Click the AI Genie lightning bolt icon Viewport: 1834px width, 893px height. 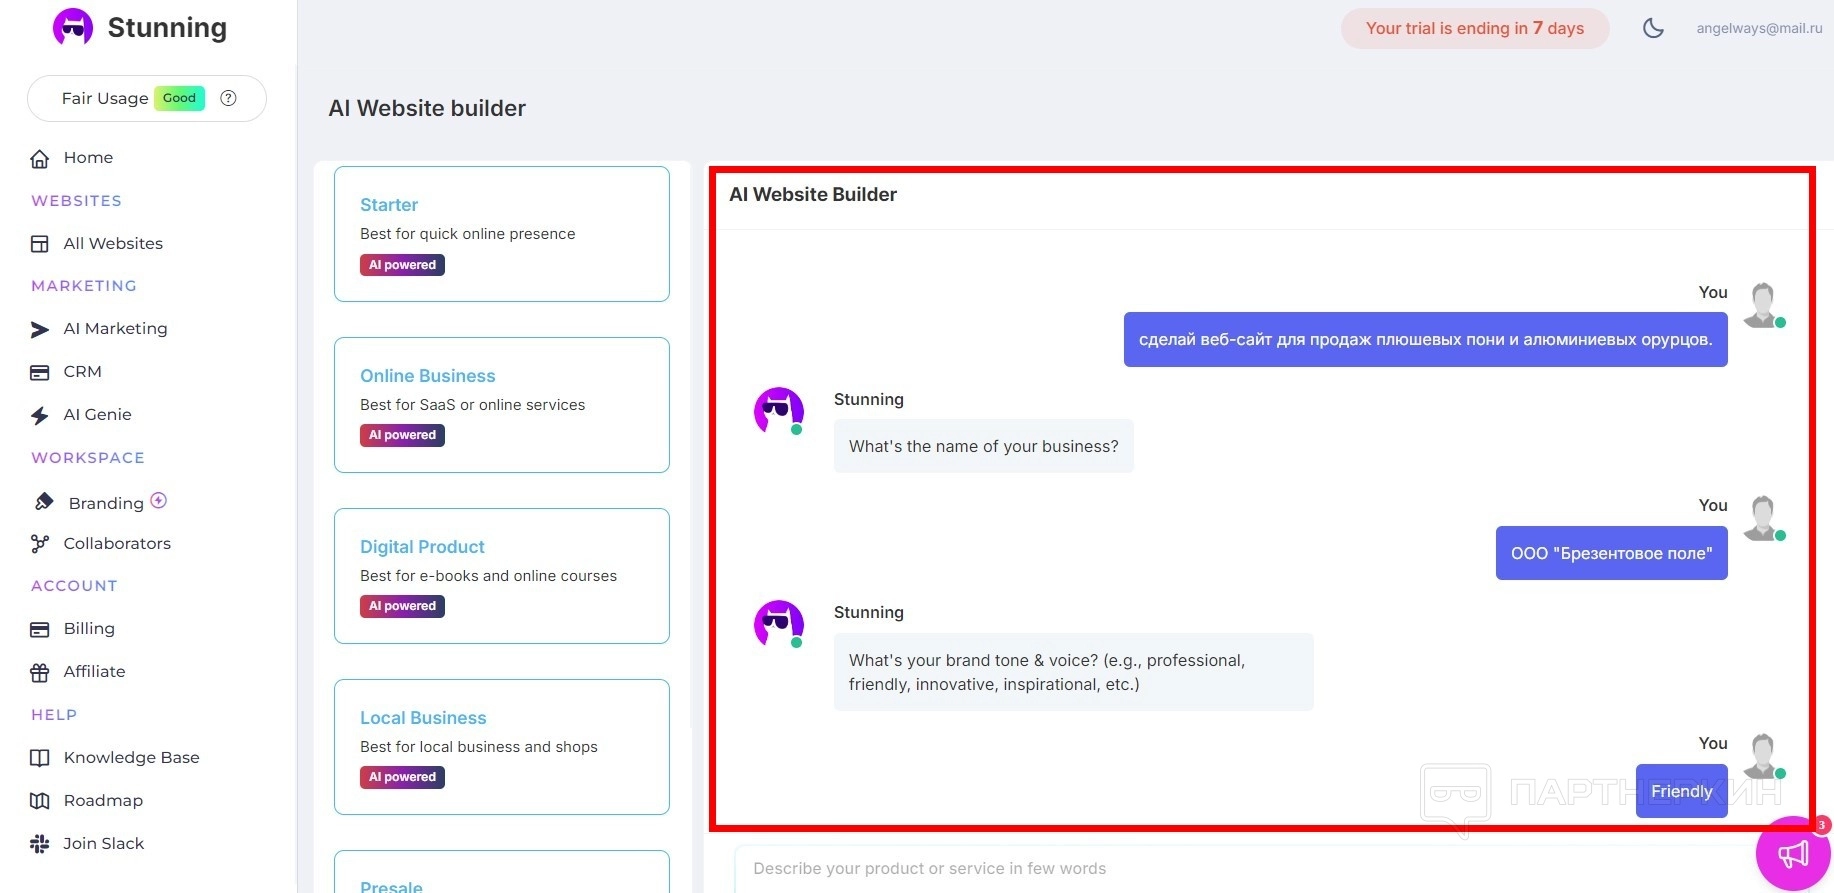(40, 415)
